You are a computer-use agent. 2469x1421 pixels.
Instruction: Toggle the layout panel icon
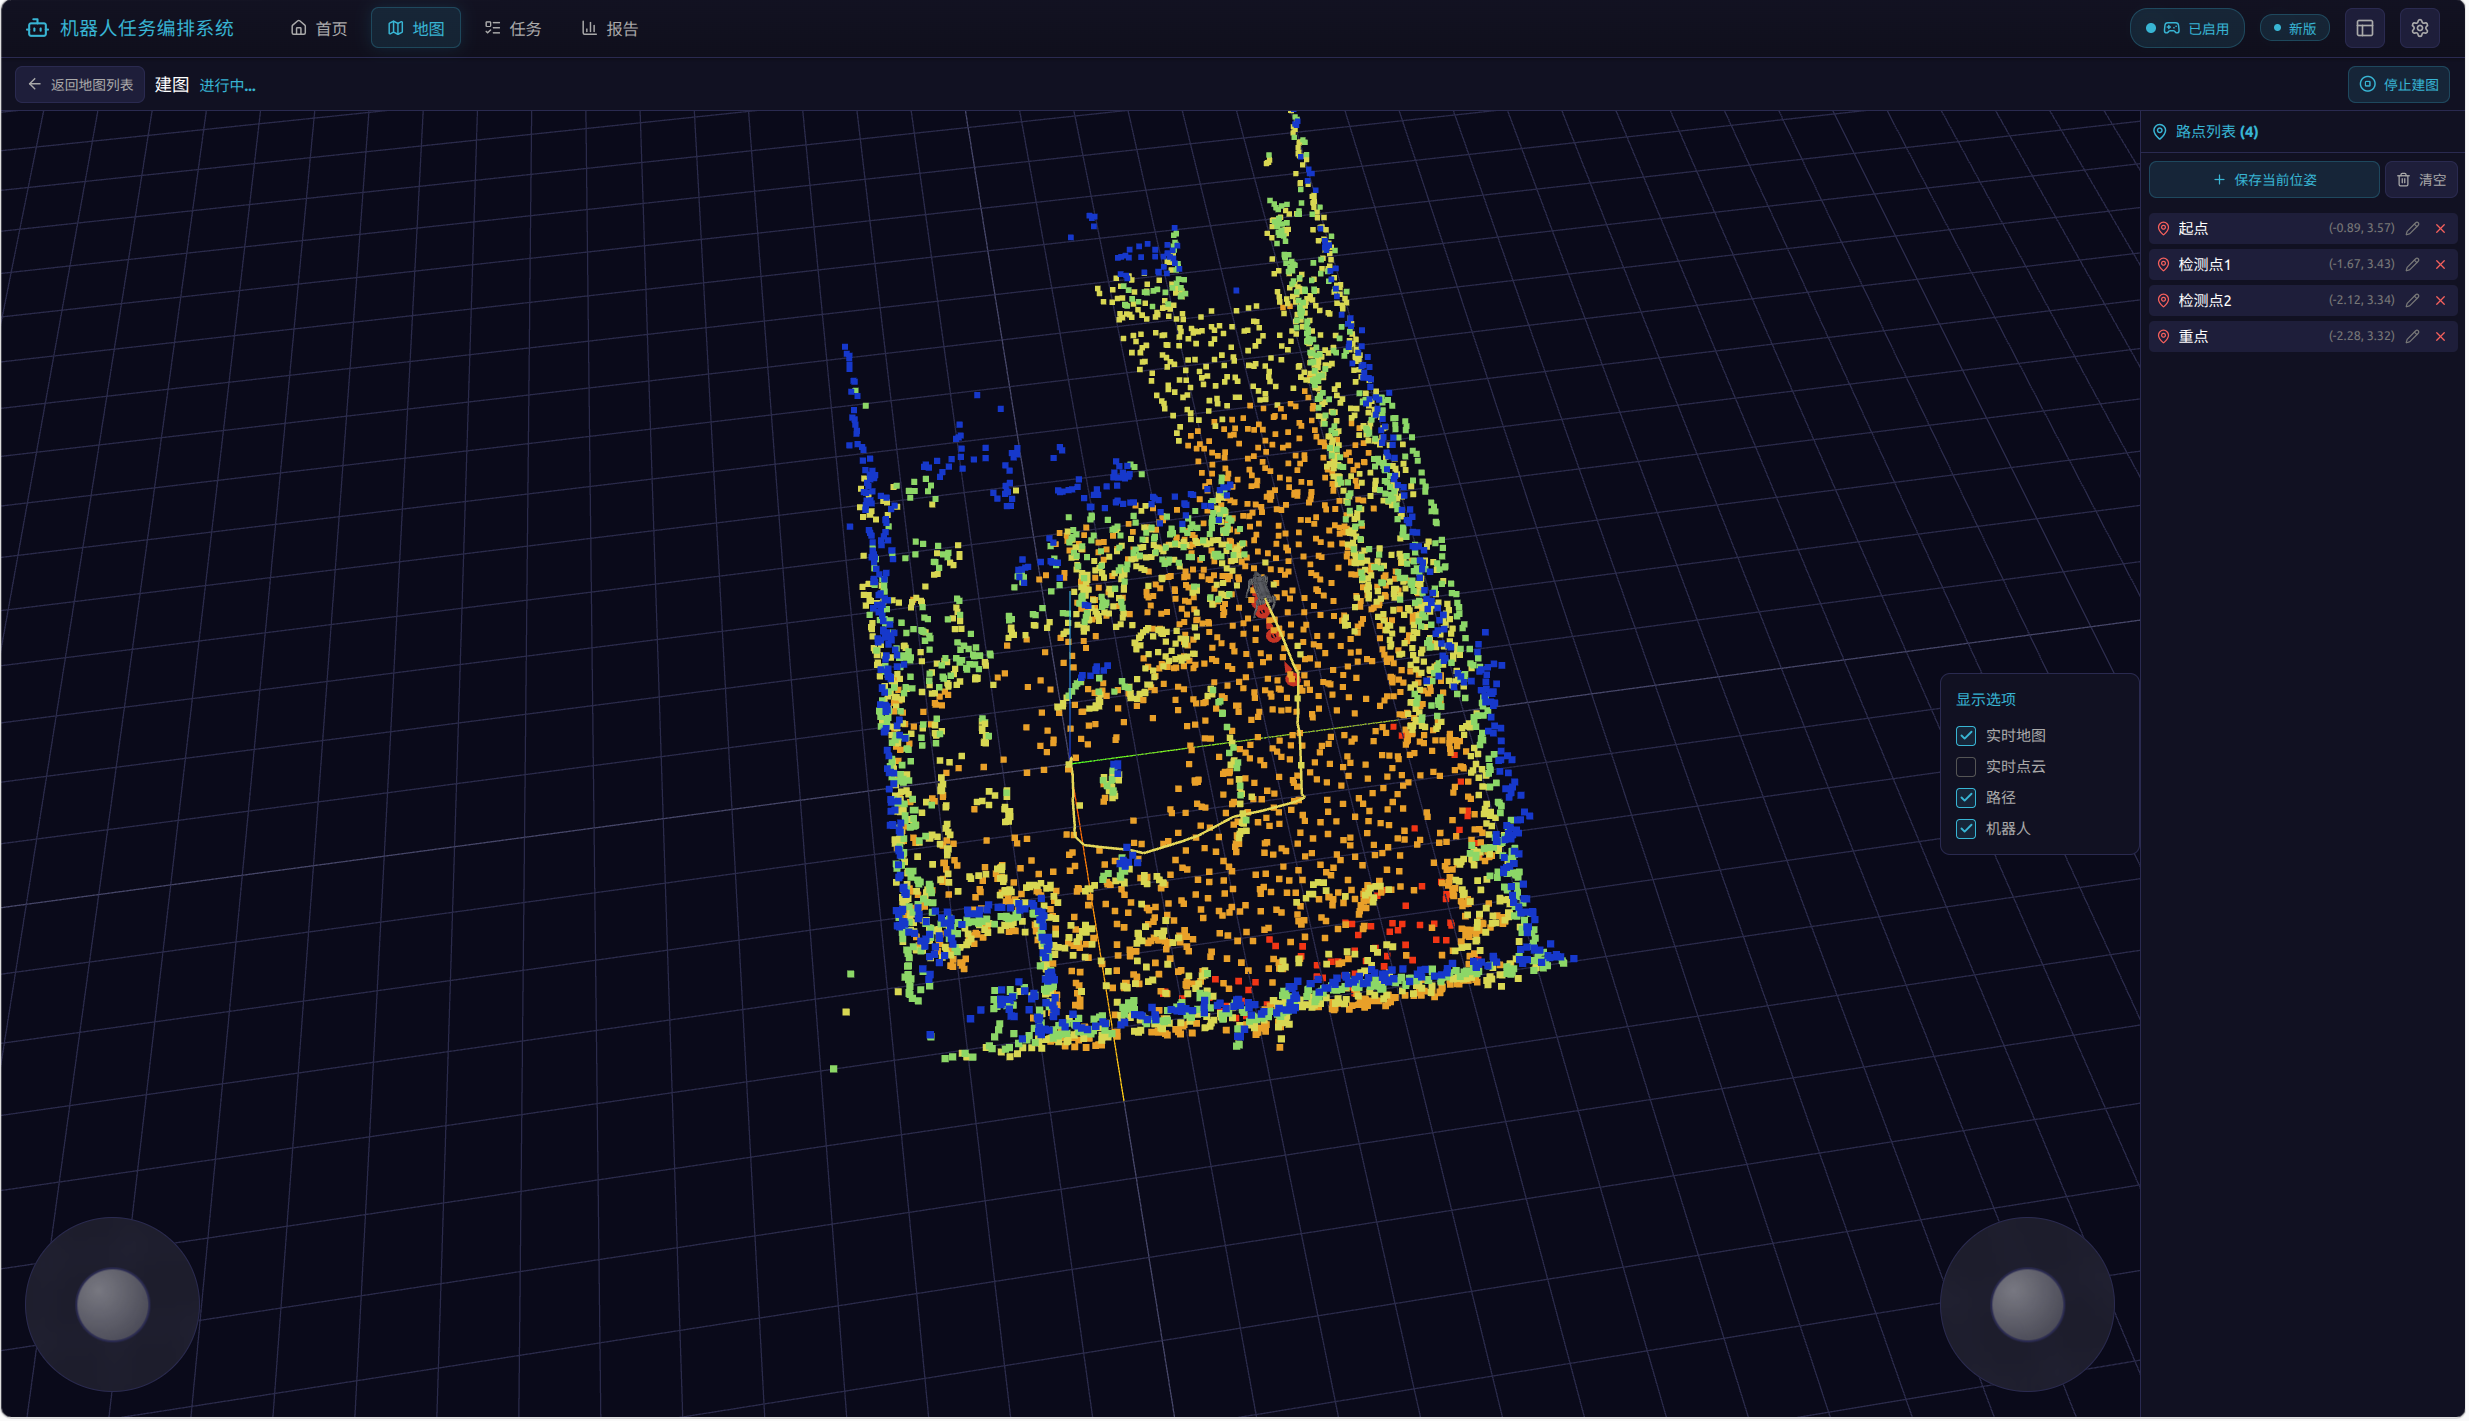point(2366,29)
